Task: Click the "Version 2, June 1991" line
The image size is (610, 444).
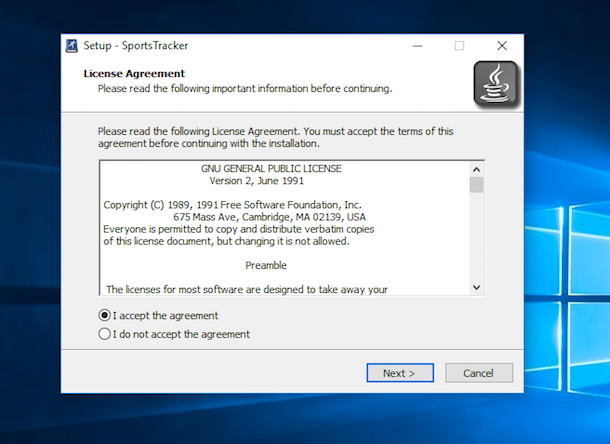Action: pyautogui.click(x=256, y=181)
